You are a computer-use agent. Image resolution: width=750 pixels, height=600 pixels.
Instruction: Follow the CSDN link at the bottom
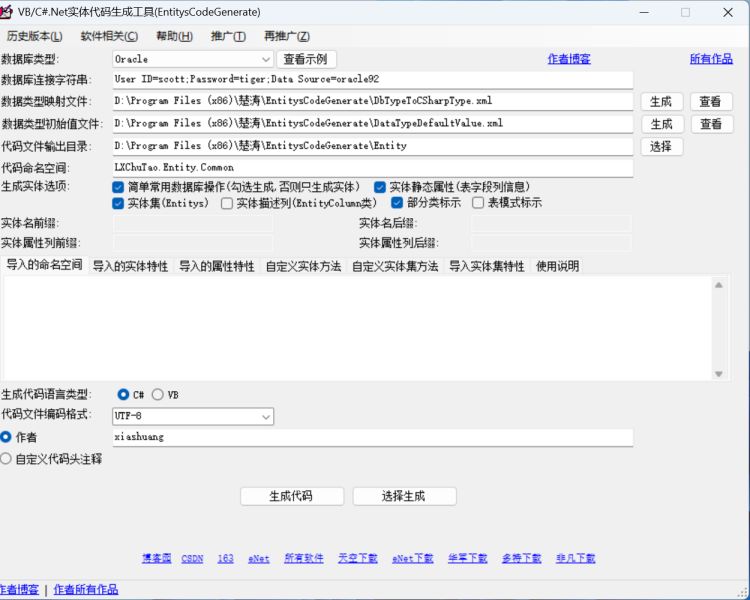click(192, 558)
